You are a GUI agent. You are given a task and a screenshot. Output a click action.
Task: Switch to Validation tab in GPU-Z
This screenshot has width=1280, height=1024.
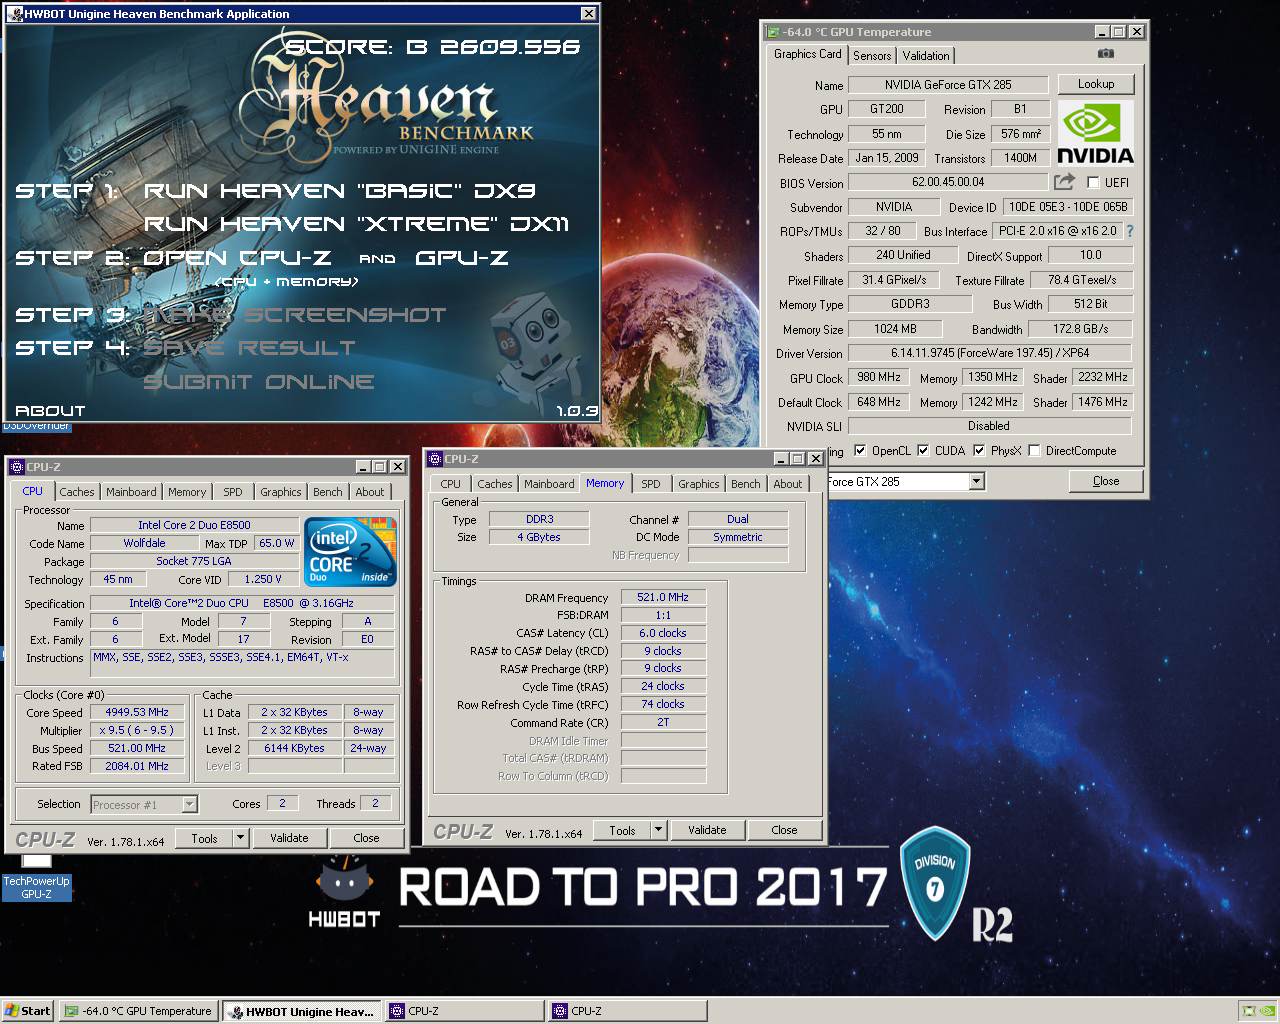coord(926,56)
